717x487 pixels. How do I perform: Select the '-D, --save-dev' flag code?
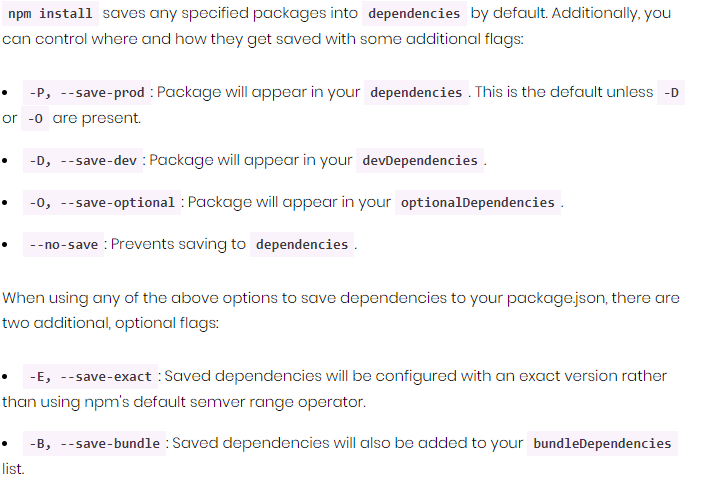tap(83, 161)
